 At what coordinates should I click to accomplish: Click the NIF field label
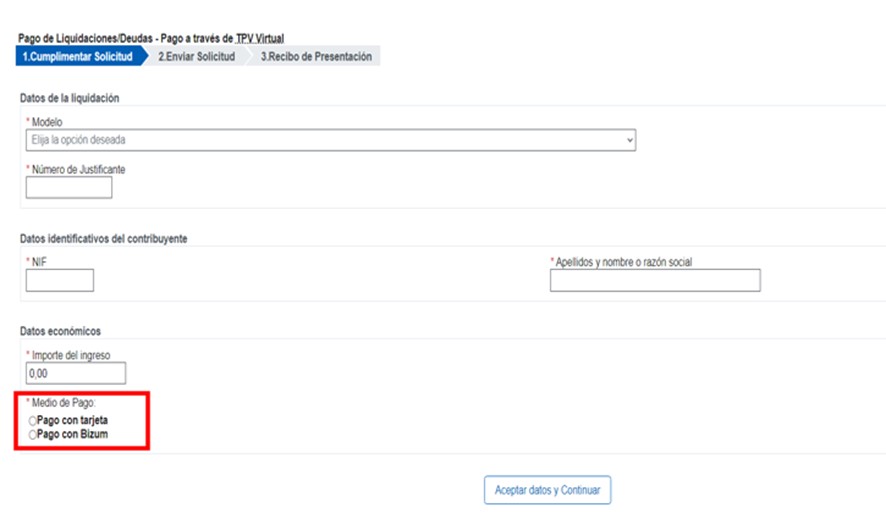(x=39, y=262)
